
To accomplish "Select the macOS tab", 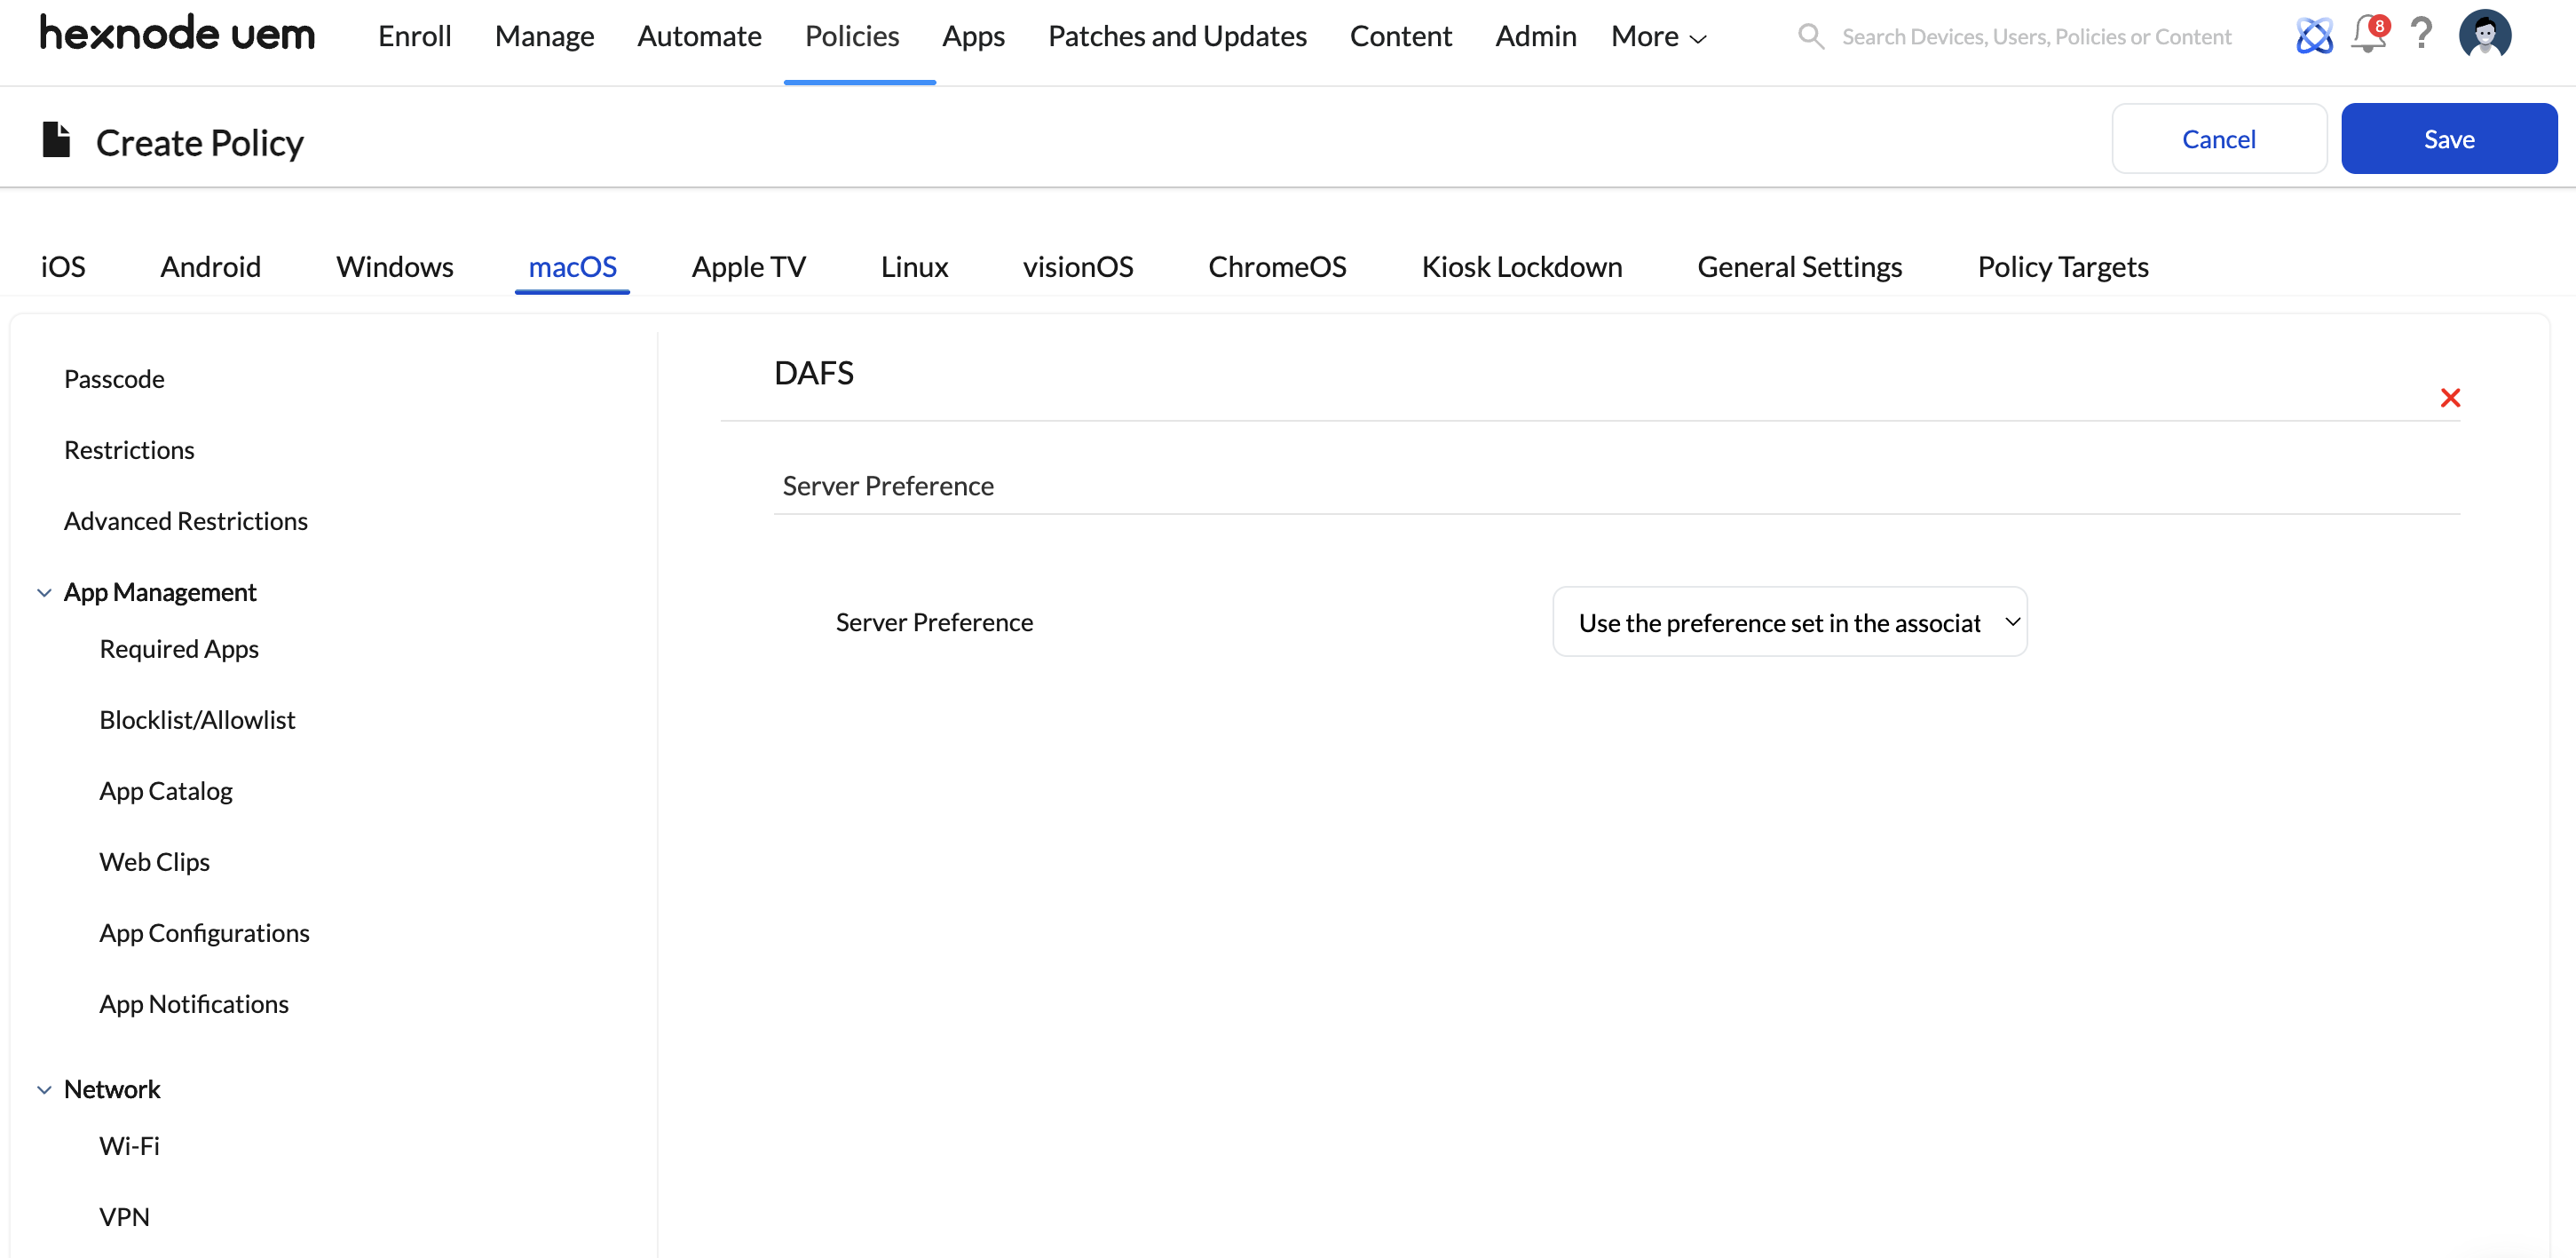I will click(x=572, y=267).
